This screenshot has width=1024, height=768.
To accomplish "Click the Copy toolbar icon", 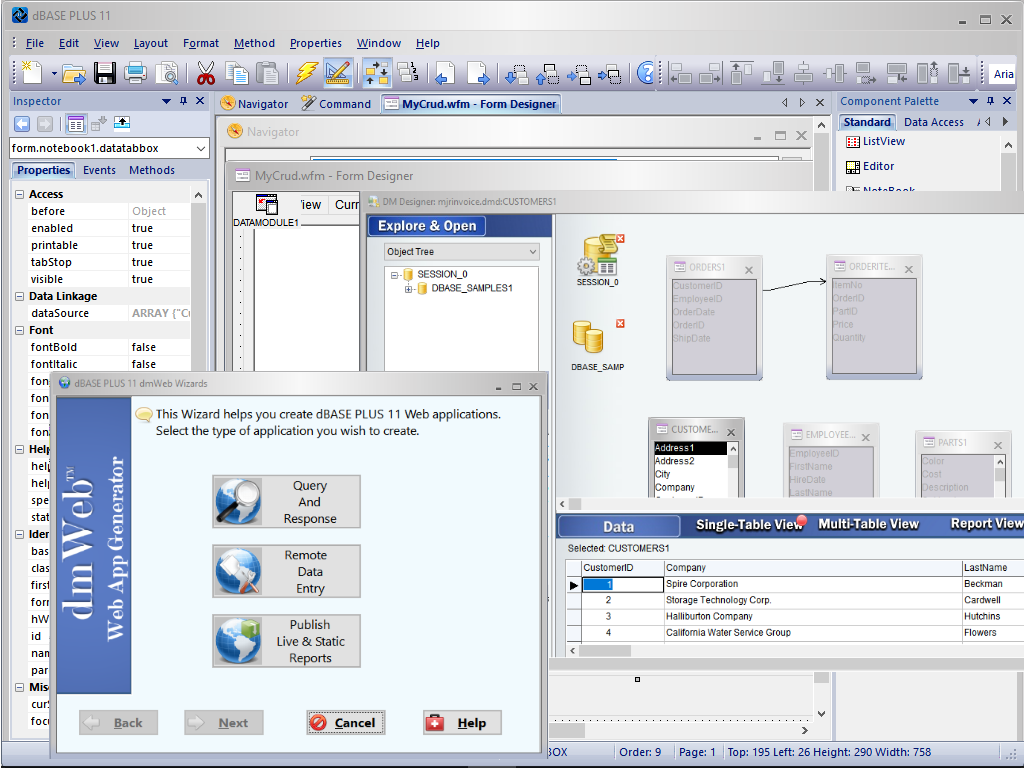I will coord(236,73).
